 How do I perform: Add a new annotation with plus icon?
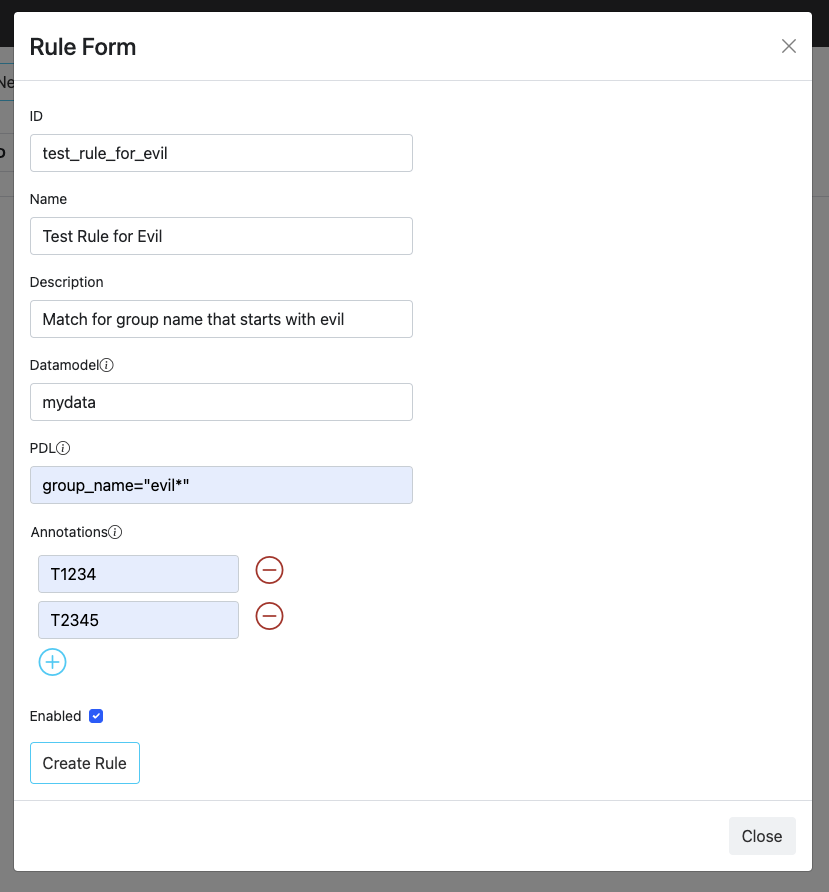52,662
